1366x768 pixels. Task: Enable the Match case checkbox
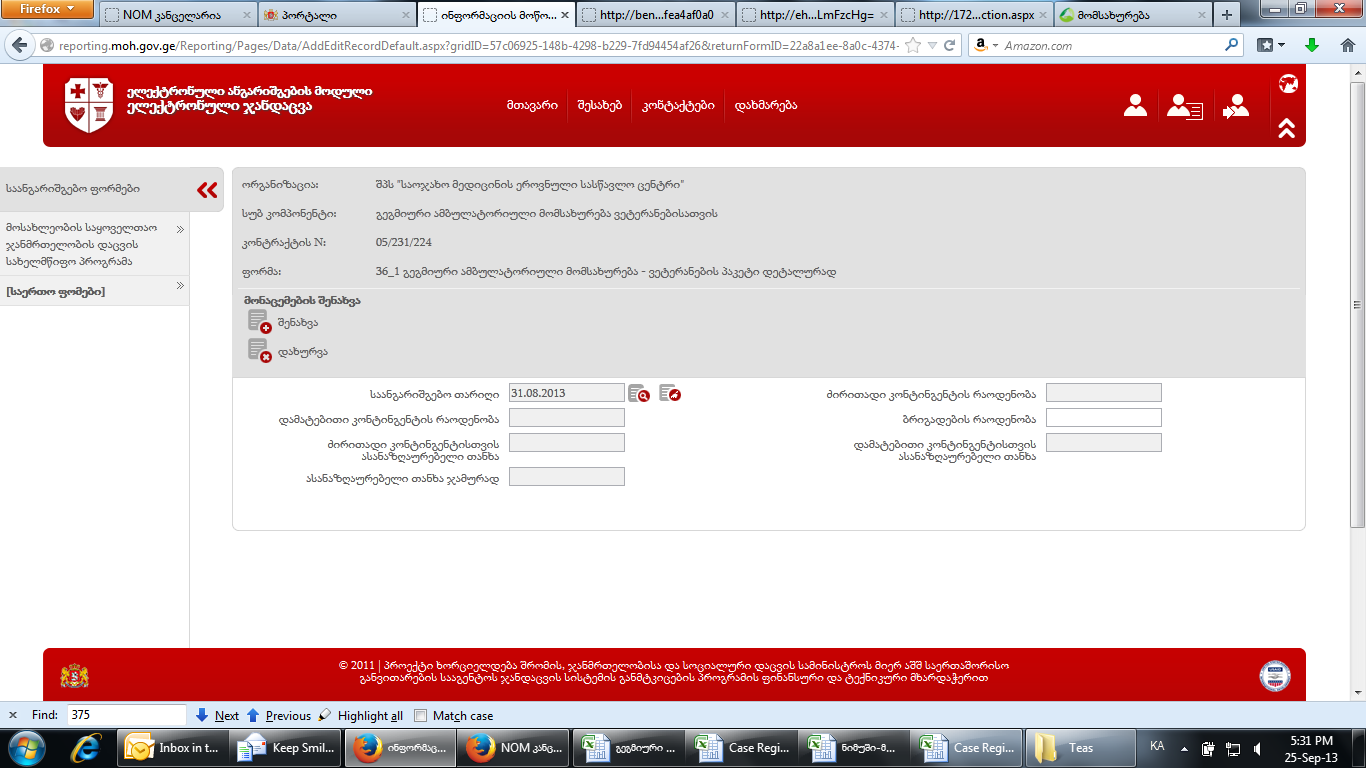[x=421, y=716]
